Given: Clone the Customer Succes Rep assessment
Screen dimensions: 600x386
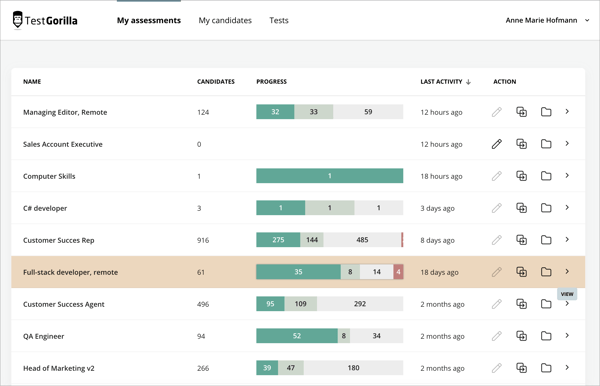Looking at the screenshot, I should pos(522,240).
